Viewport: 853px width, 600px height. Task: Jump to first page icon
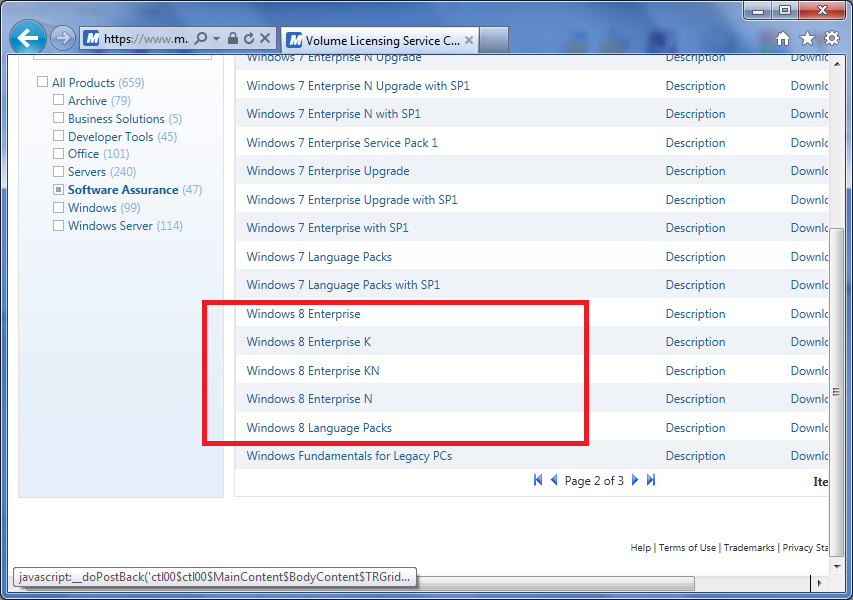click(538, 480)
